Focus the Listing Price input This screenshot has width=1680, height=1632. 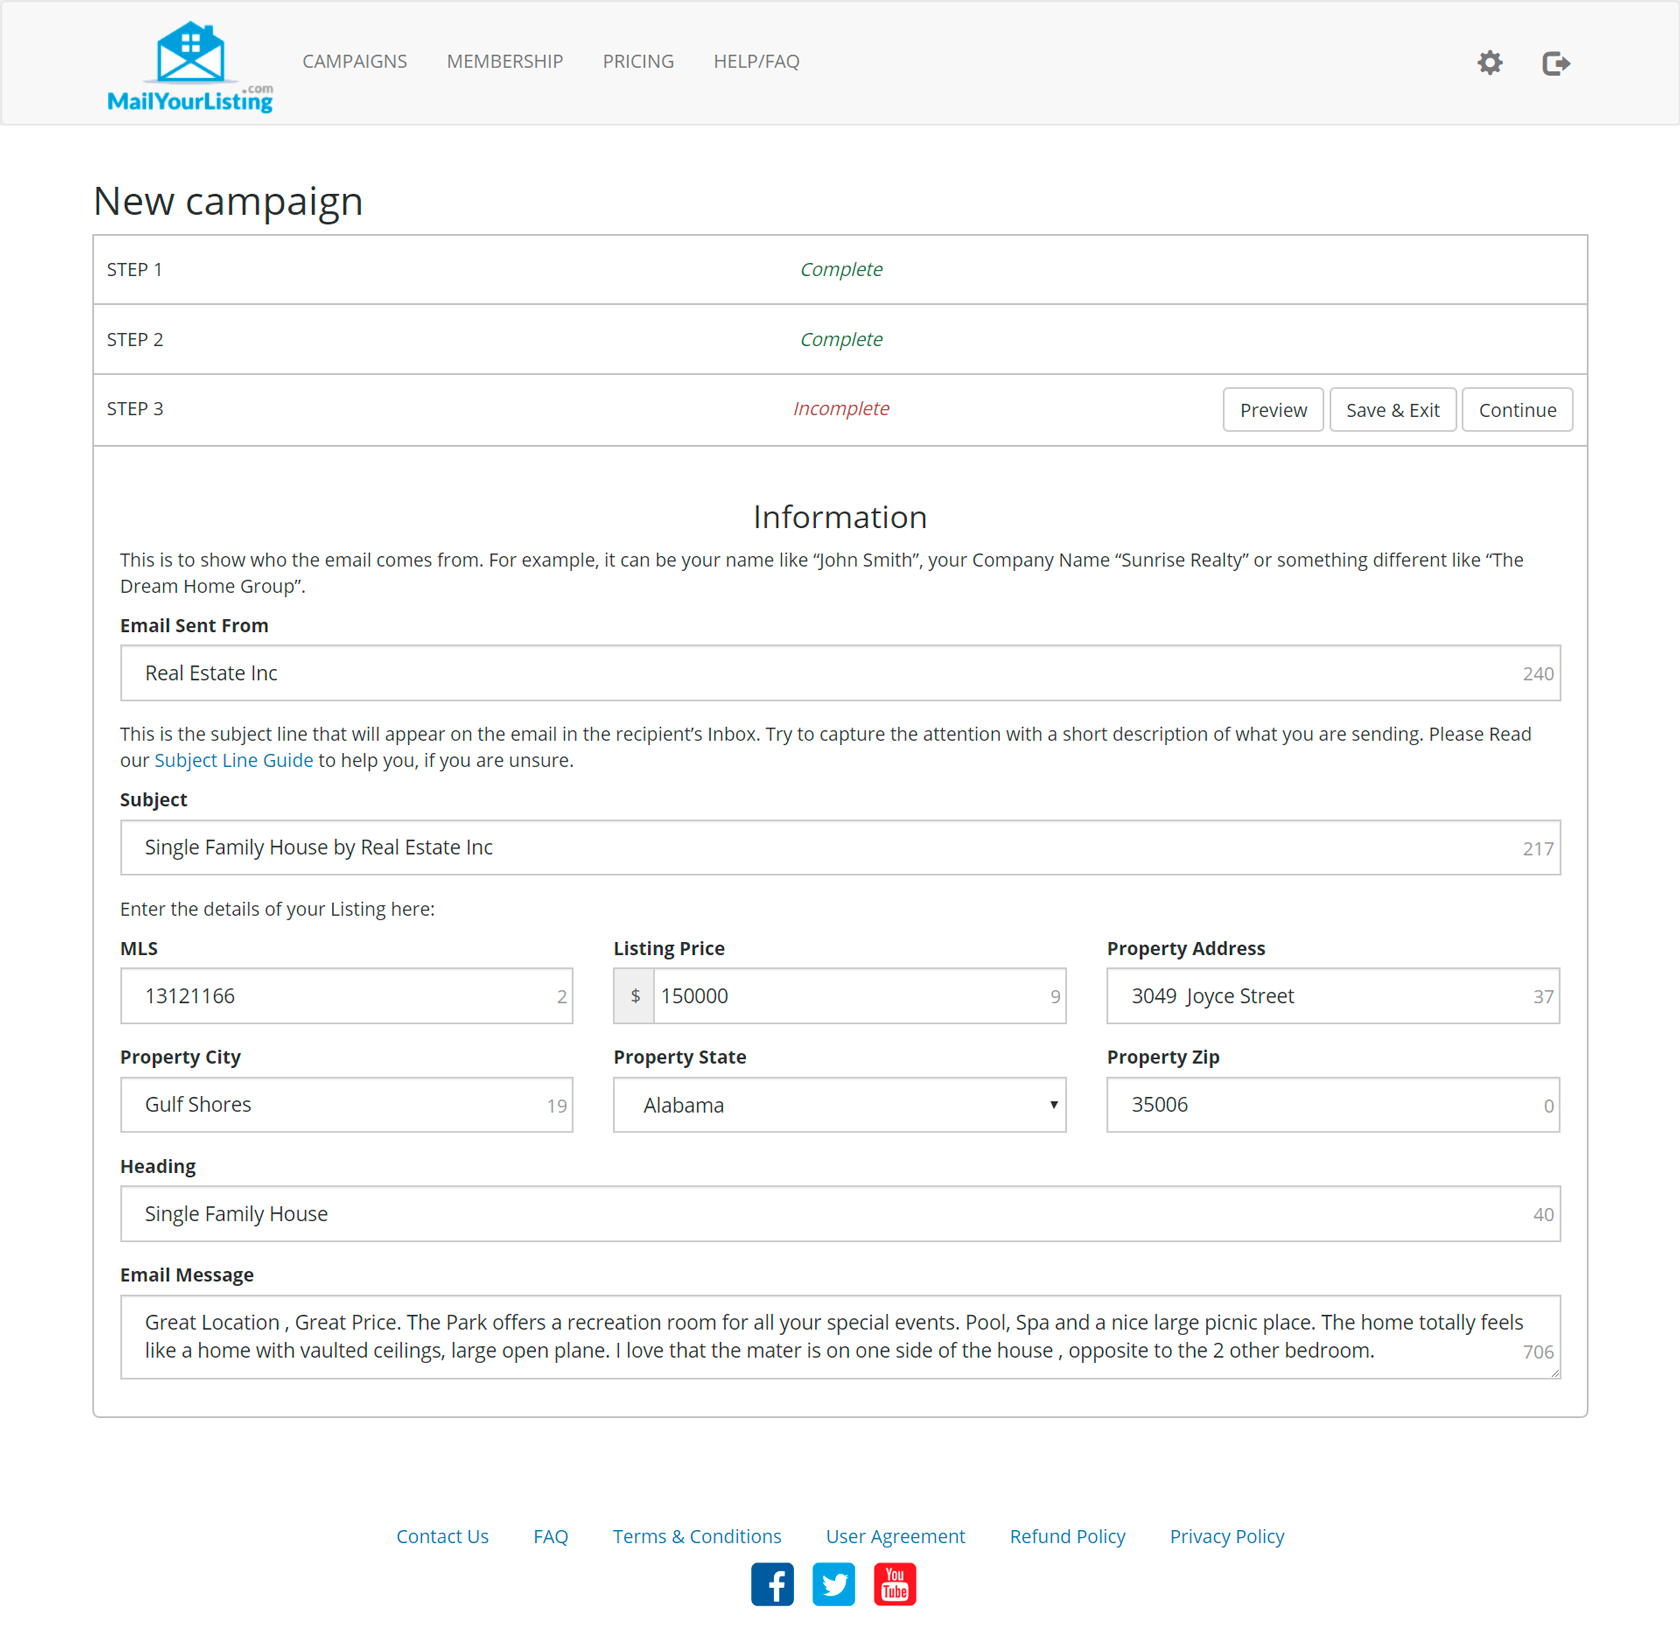[x=850, y=996]
